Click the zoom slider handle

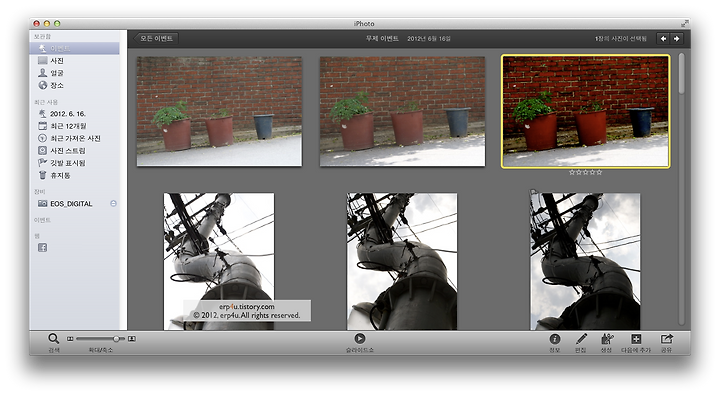[x=116, y=339]
